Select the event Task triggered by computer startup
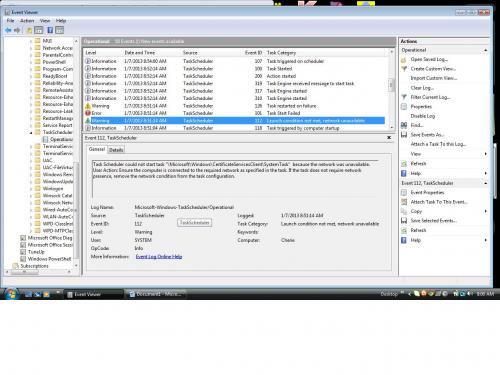500x375 pixels. 235,128
